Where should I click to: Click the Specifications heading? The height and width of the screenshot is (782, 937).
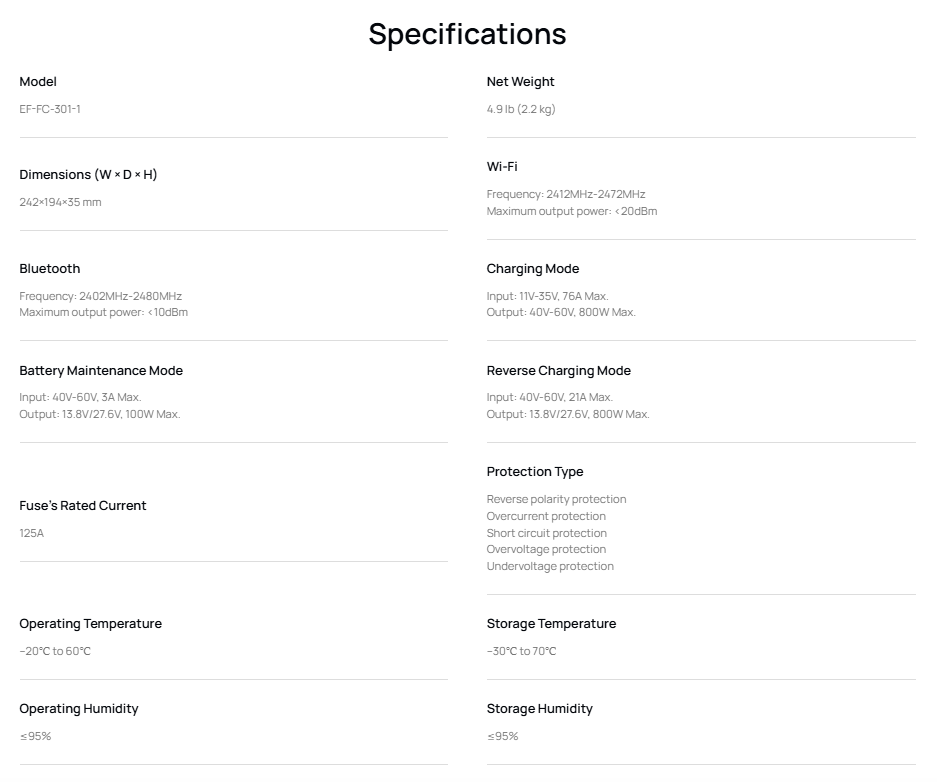[x=467, y=34]
